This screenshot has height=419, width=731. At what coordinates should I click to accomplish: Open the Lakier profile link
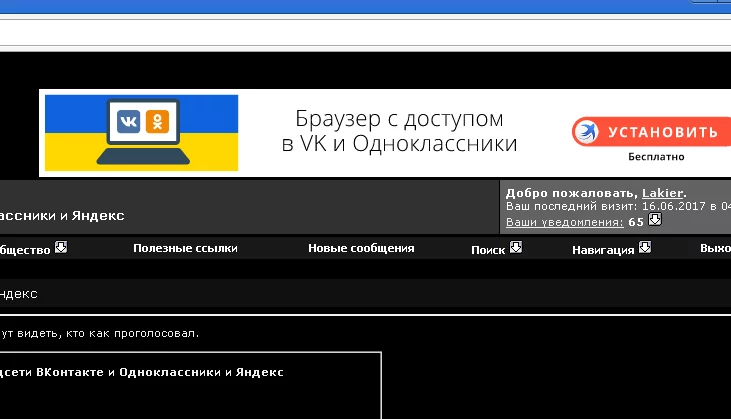click(x=662, y=193)
